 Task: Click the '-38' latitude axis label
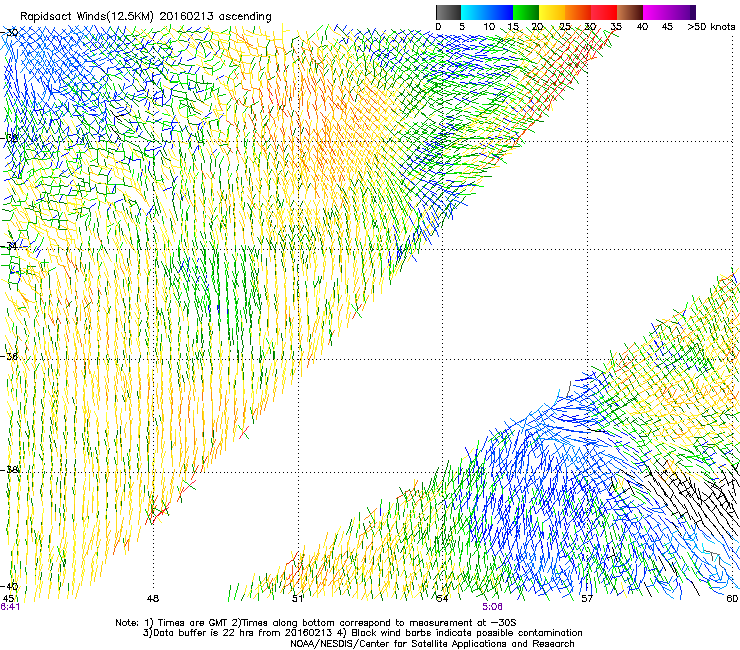(x=10, y=470)
